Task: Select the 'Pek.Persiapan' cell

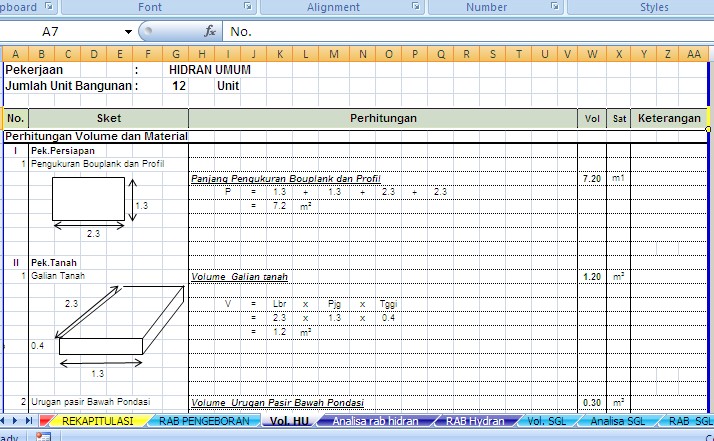Action: pos(63,151)
